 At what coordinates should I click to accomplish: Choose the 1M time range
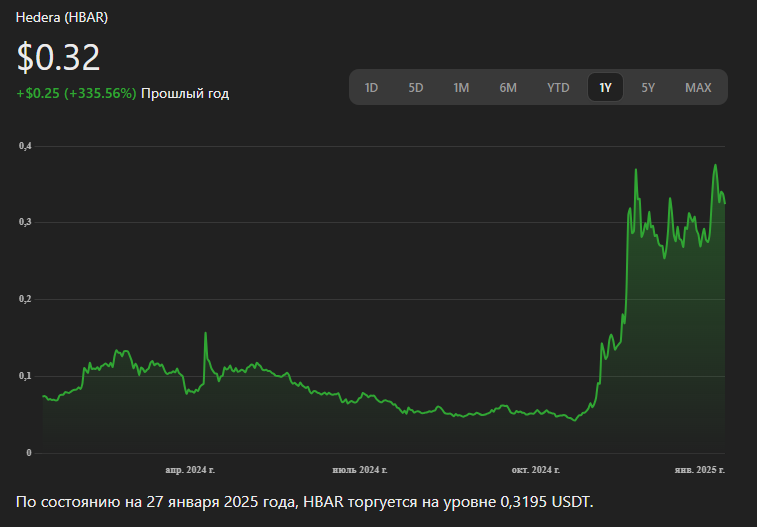pos(461,87)
